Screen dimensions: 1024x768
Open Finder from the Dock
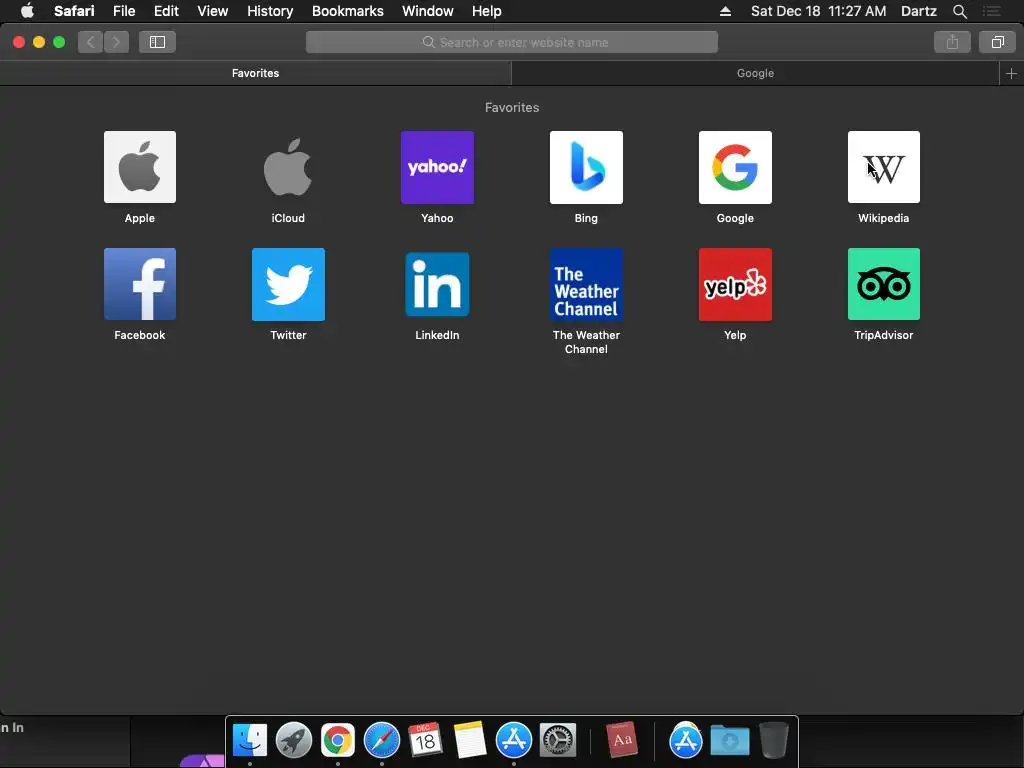[250, 740]
